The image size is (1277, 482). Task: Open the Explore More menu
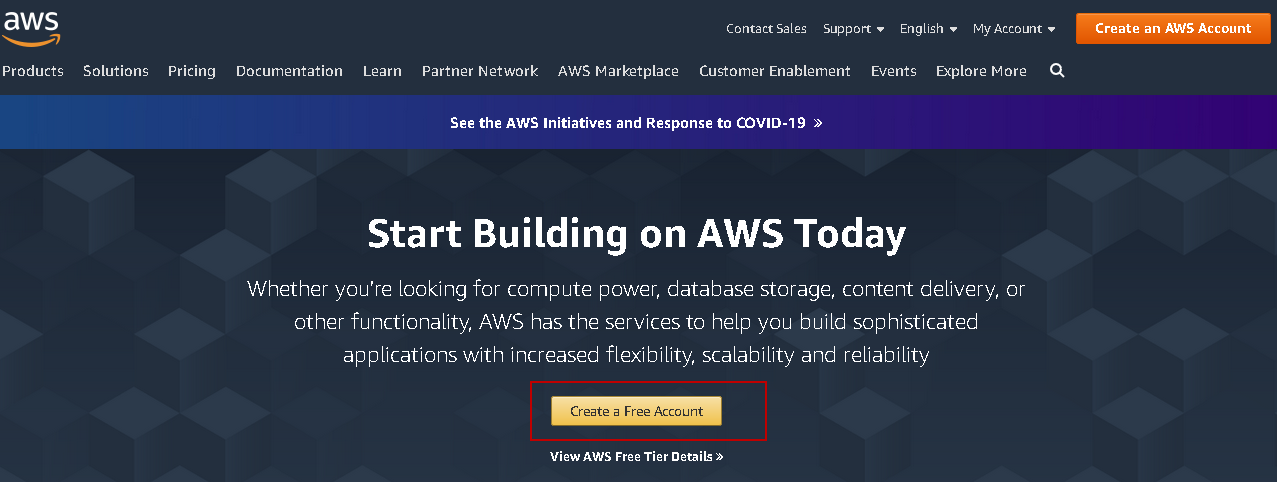click(x=981, y=71)
